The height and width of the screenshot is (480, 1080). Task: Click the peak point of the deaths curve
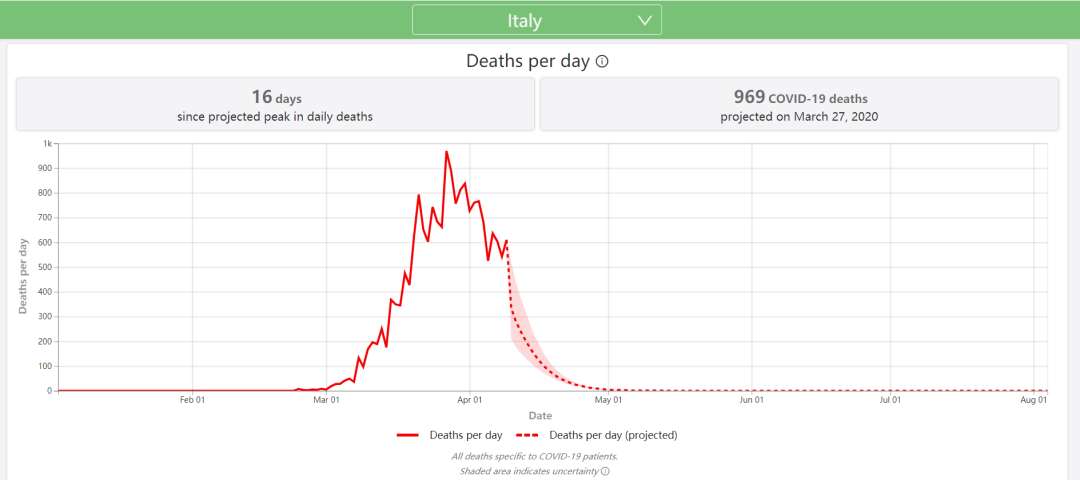[x=446, y=152]
